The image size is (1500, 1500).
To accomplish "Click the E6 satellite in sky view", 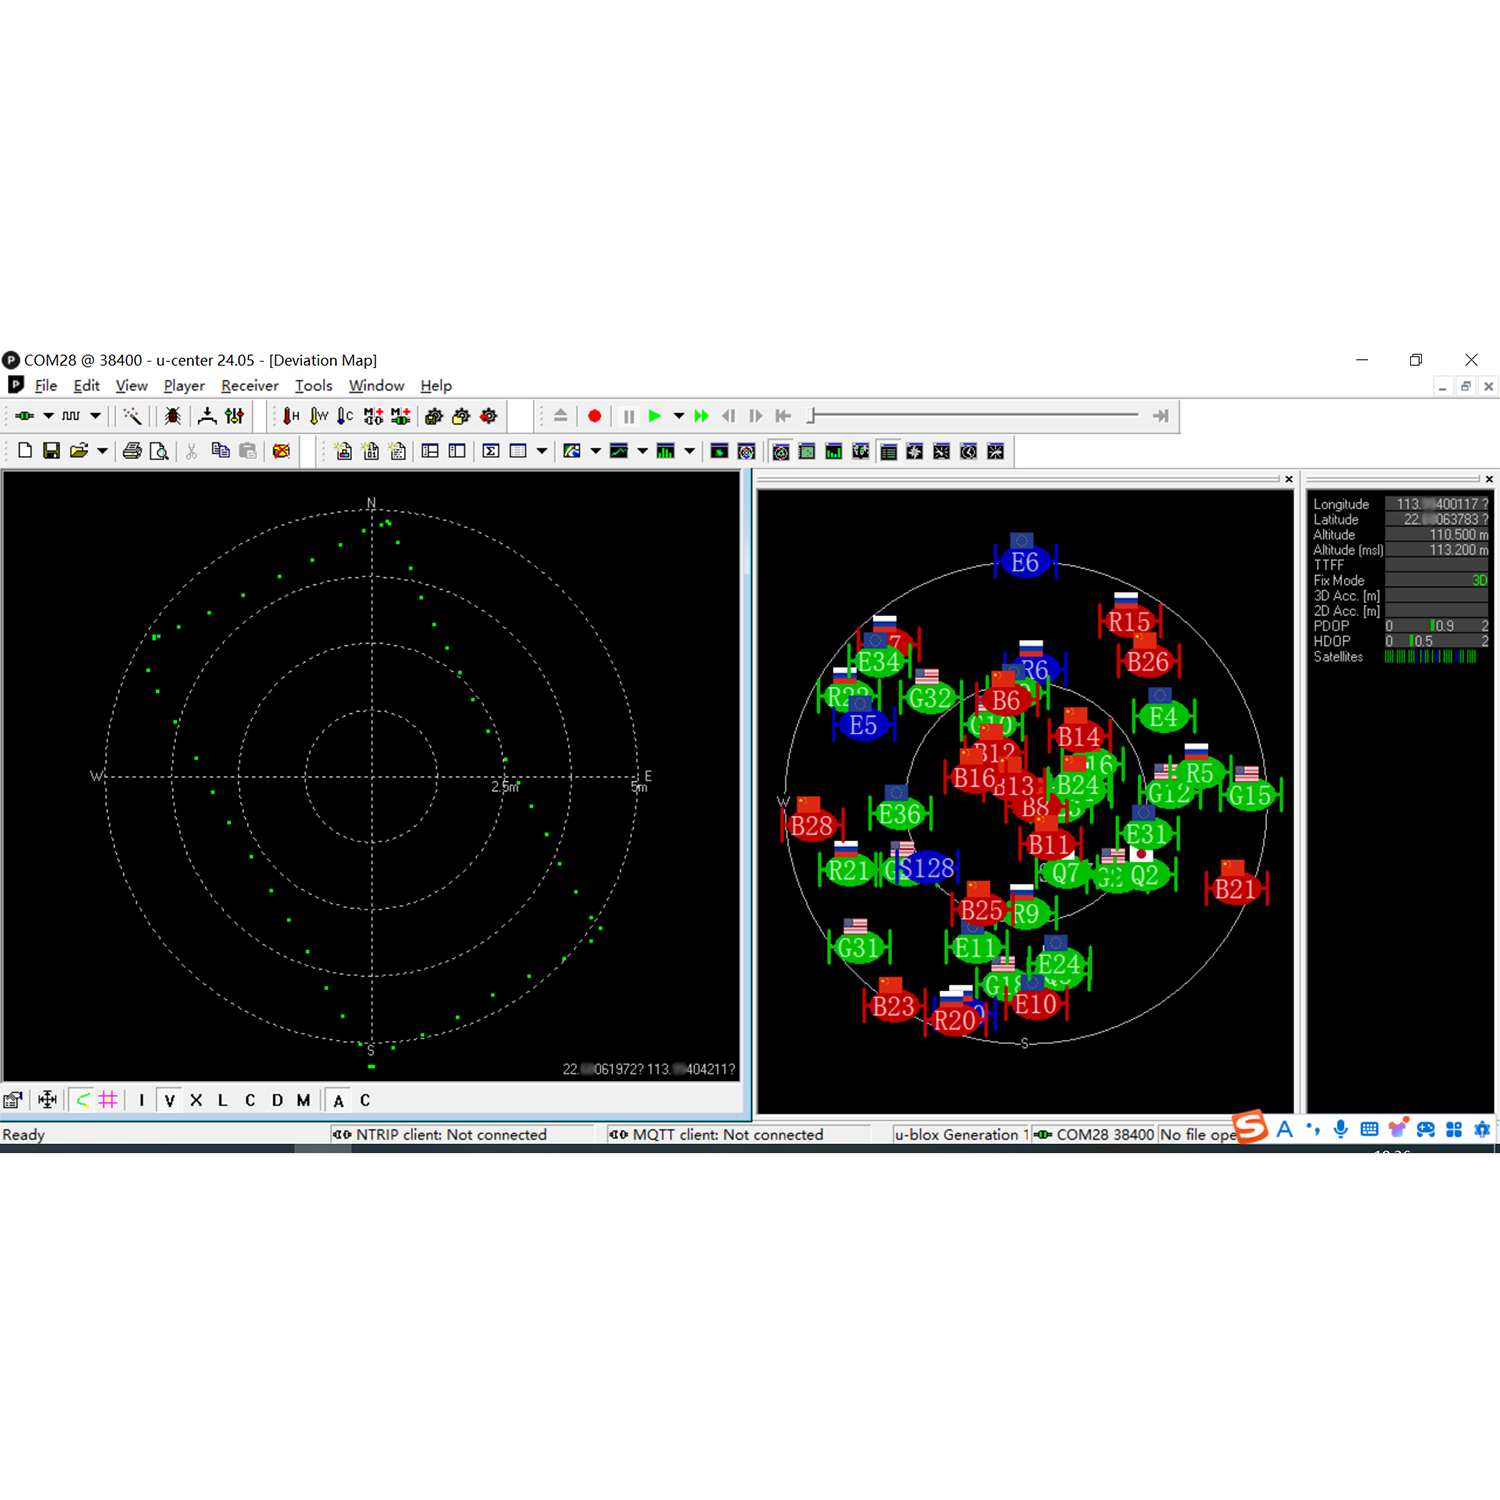I will [1025, 562].
